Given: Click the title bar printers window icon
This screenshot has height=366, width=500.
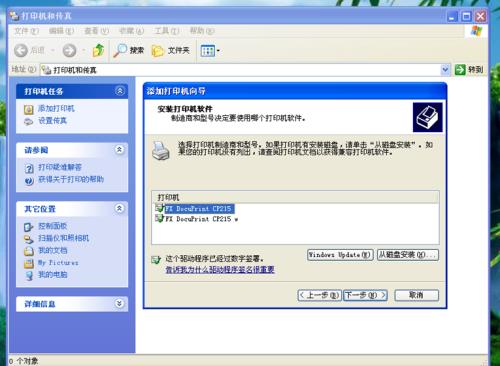Looking at the screenshot, I should click(x=14, y=16).
